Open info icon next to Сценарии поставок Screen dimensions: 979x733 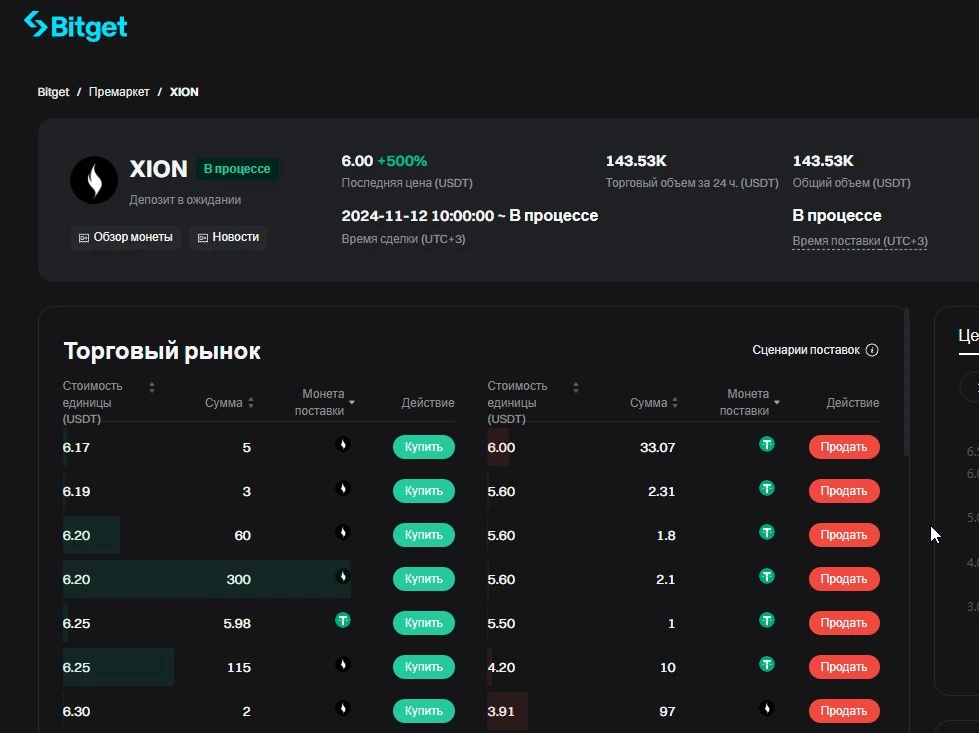tap(872, 350)
